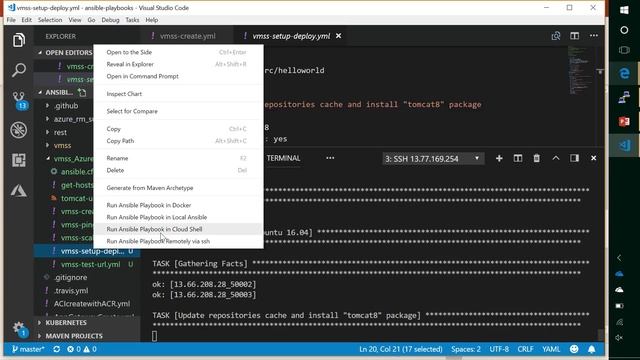Open the Azure view icon
Viewport: 640px width, 360px height.
click(18, 190)
